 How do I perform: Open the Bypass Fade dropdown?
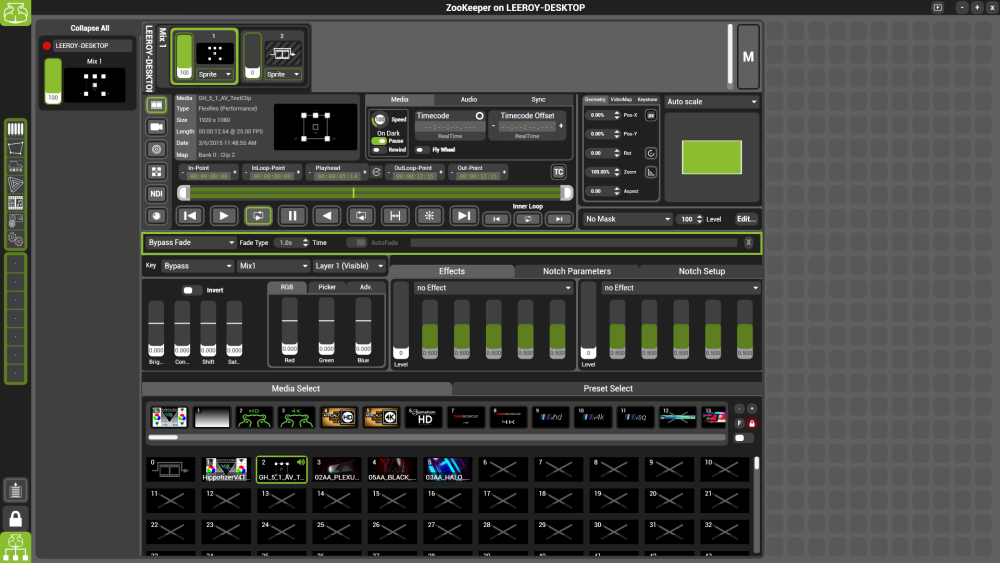tap(190, 242)
